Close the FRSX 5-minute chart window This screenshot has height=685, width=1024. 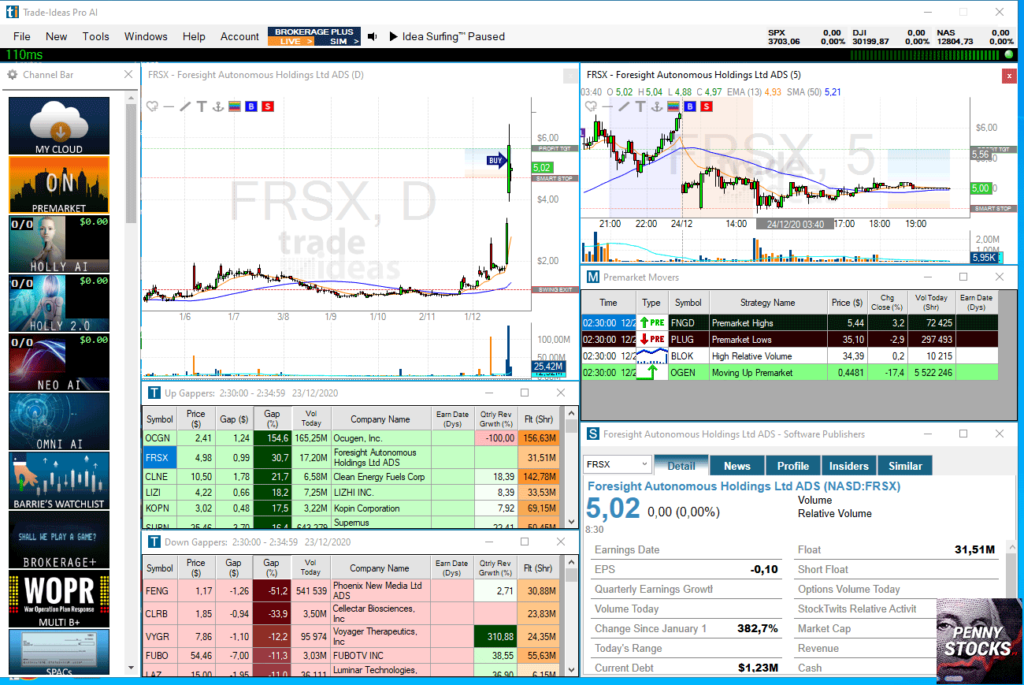(x=1009, y=76)
